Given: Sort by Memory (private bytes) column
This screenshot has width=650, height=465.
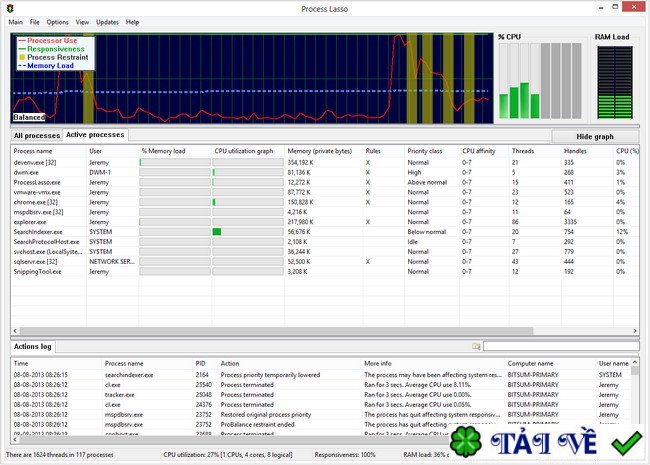Looking at the screenshot, I should click(x=320, y=151).
